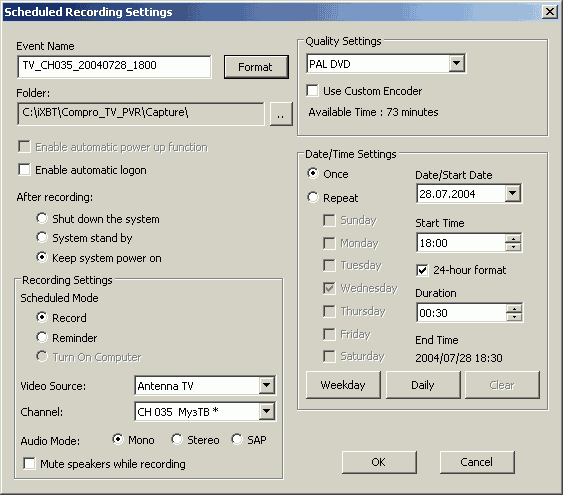This screenshot has width=563, height=495.
Task: Enable the Use Custom Encoder checkbox
Action: [312, 90]
